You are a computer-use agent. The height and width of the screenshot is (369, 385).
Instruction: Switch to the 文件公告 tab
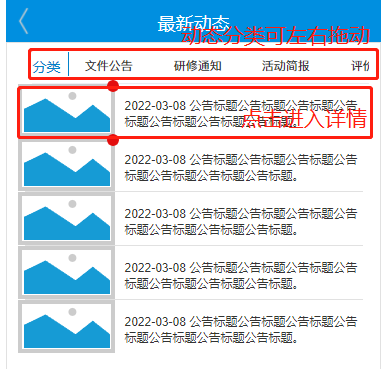(x=109, y=66)
